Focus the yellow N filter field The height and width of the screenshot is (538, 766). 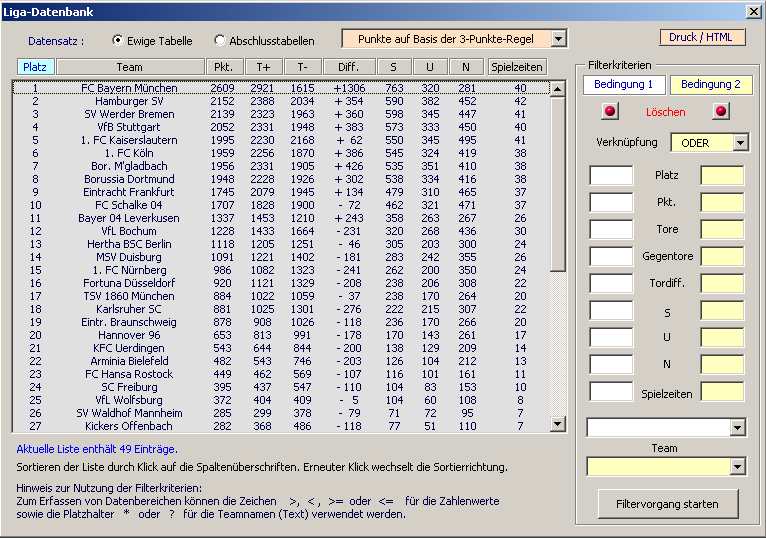tap(722, 365)
